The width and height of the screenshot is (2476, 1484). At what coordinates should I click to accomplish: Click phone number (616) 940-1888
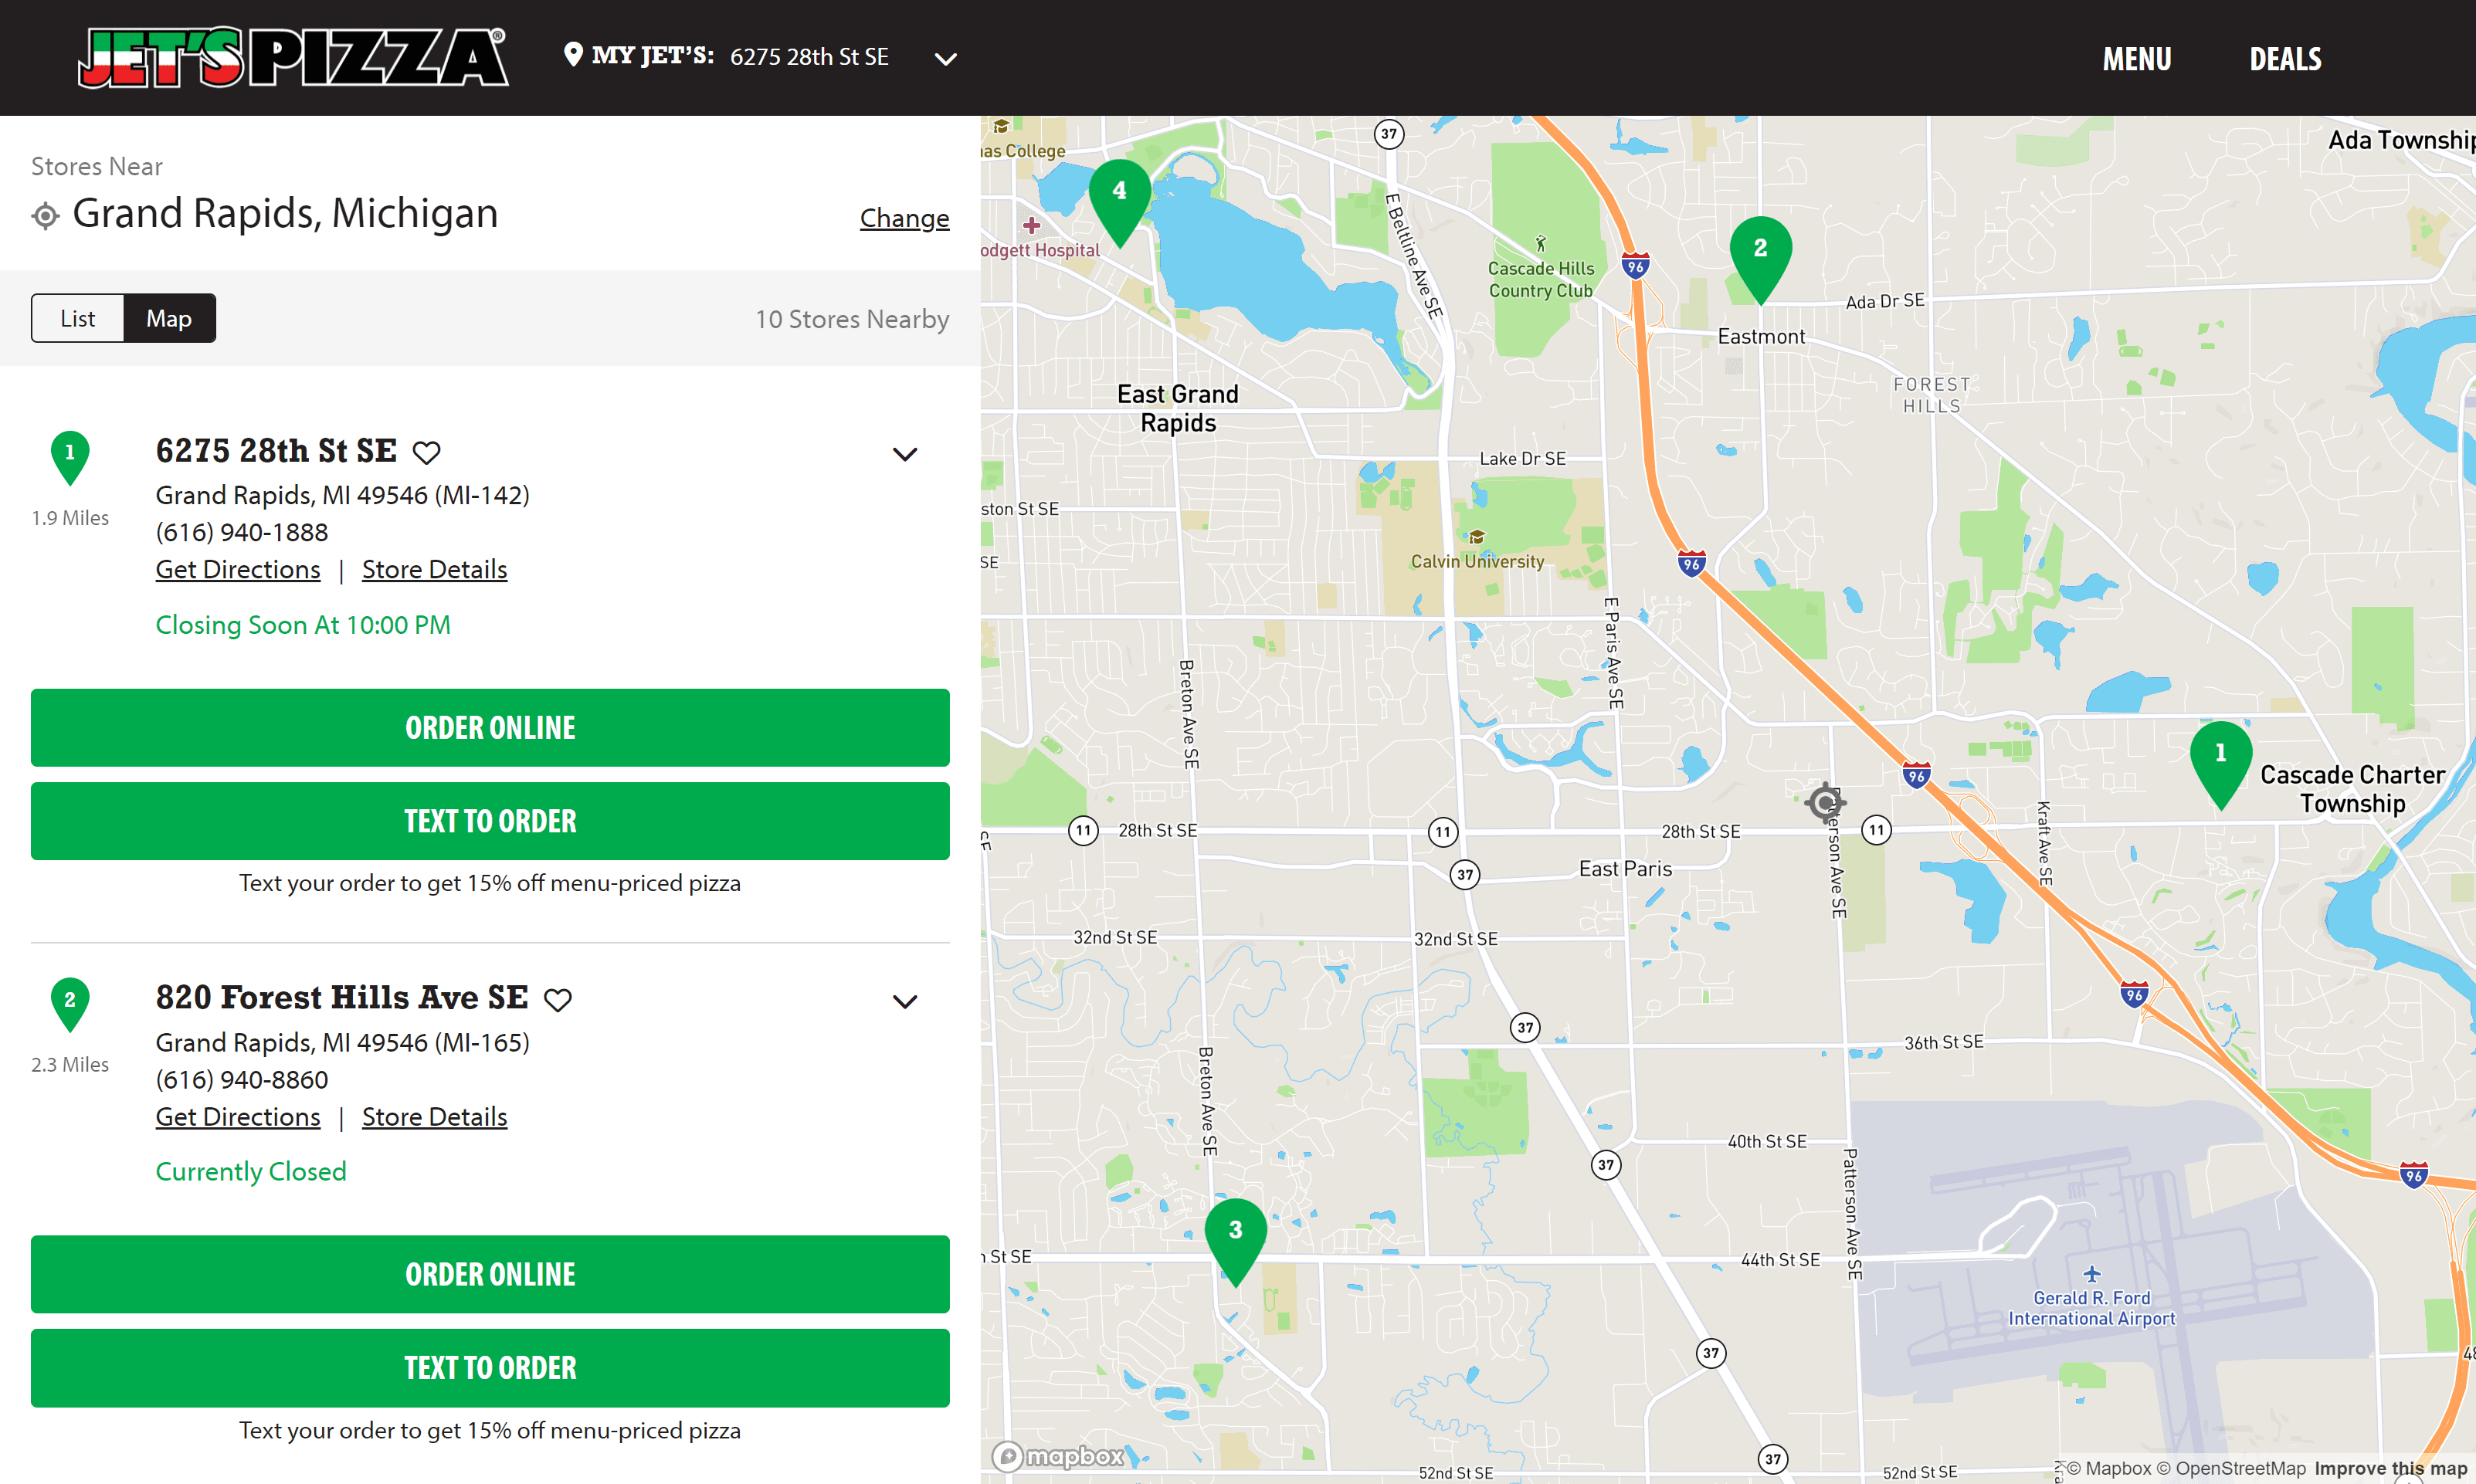pos(242,532)
